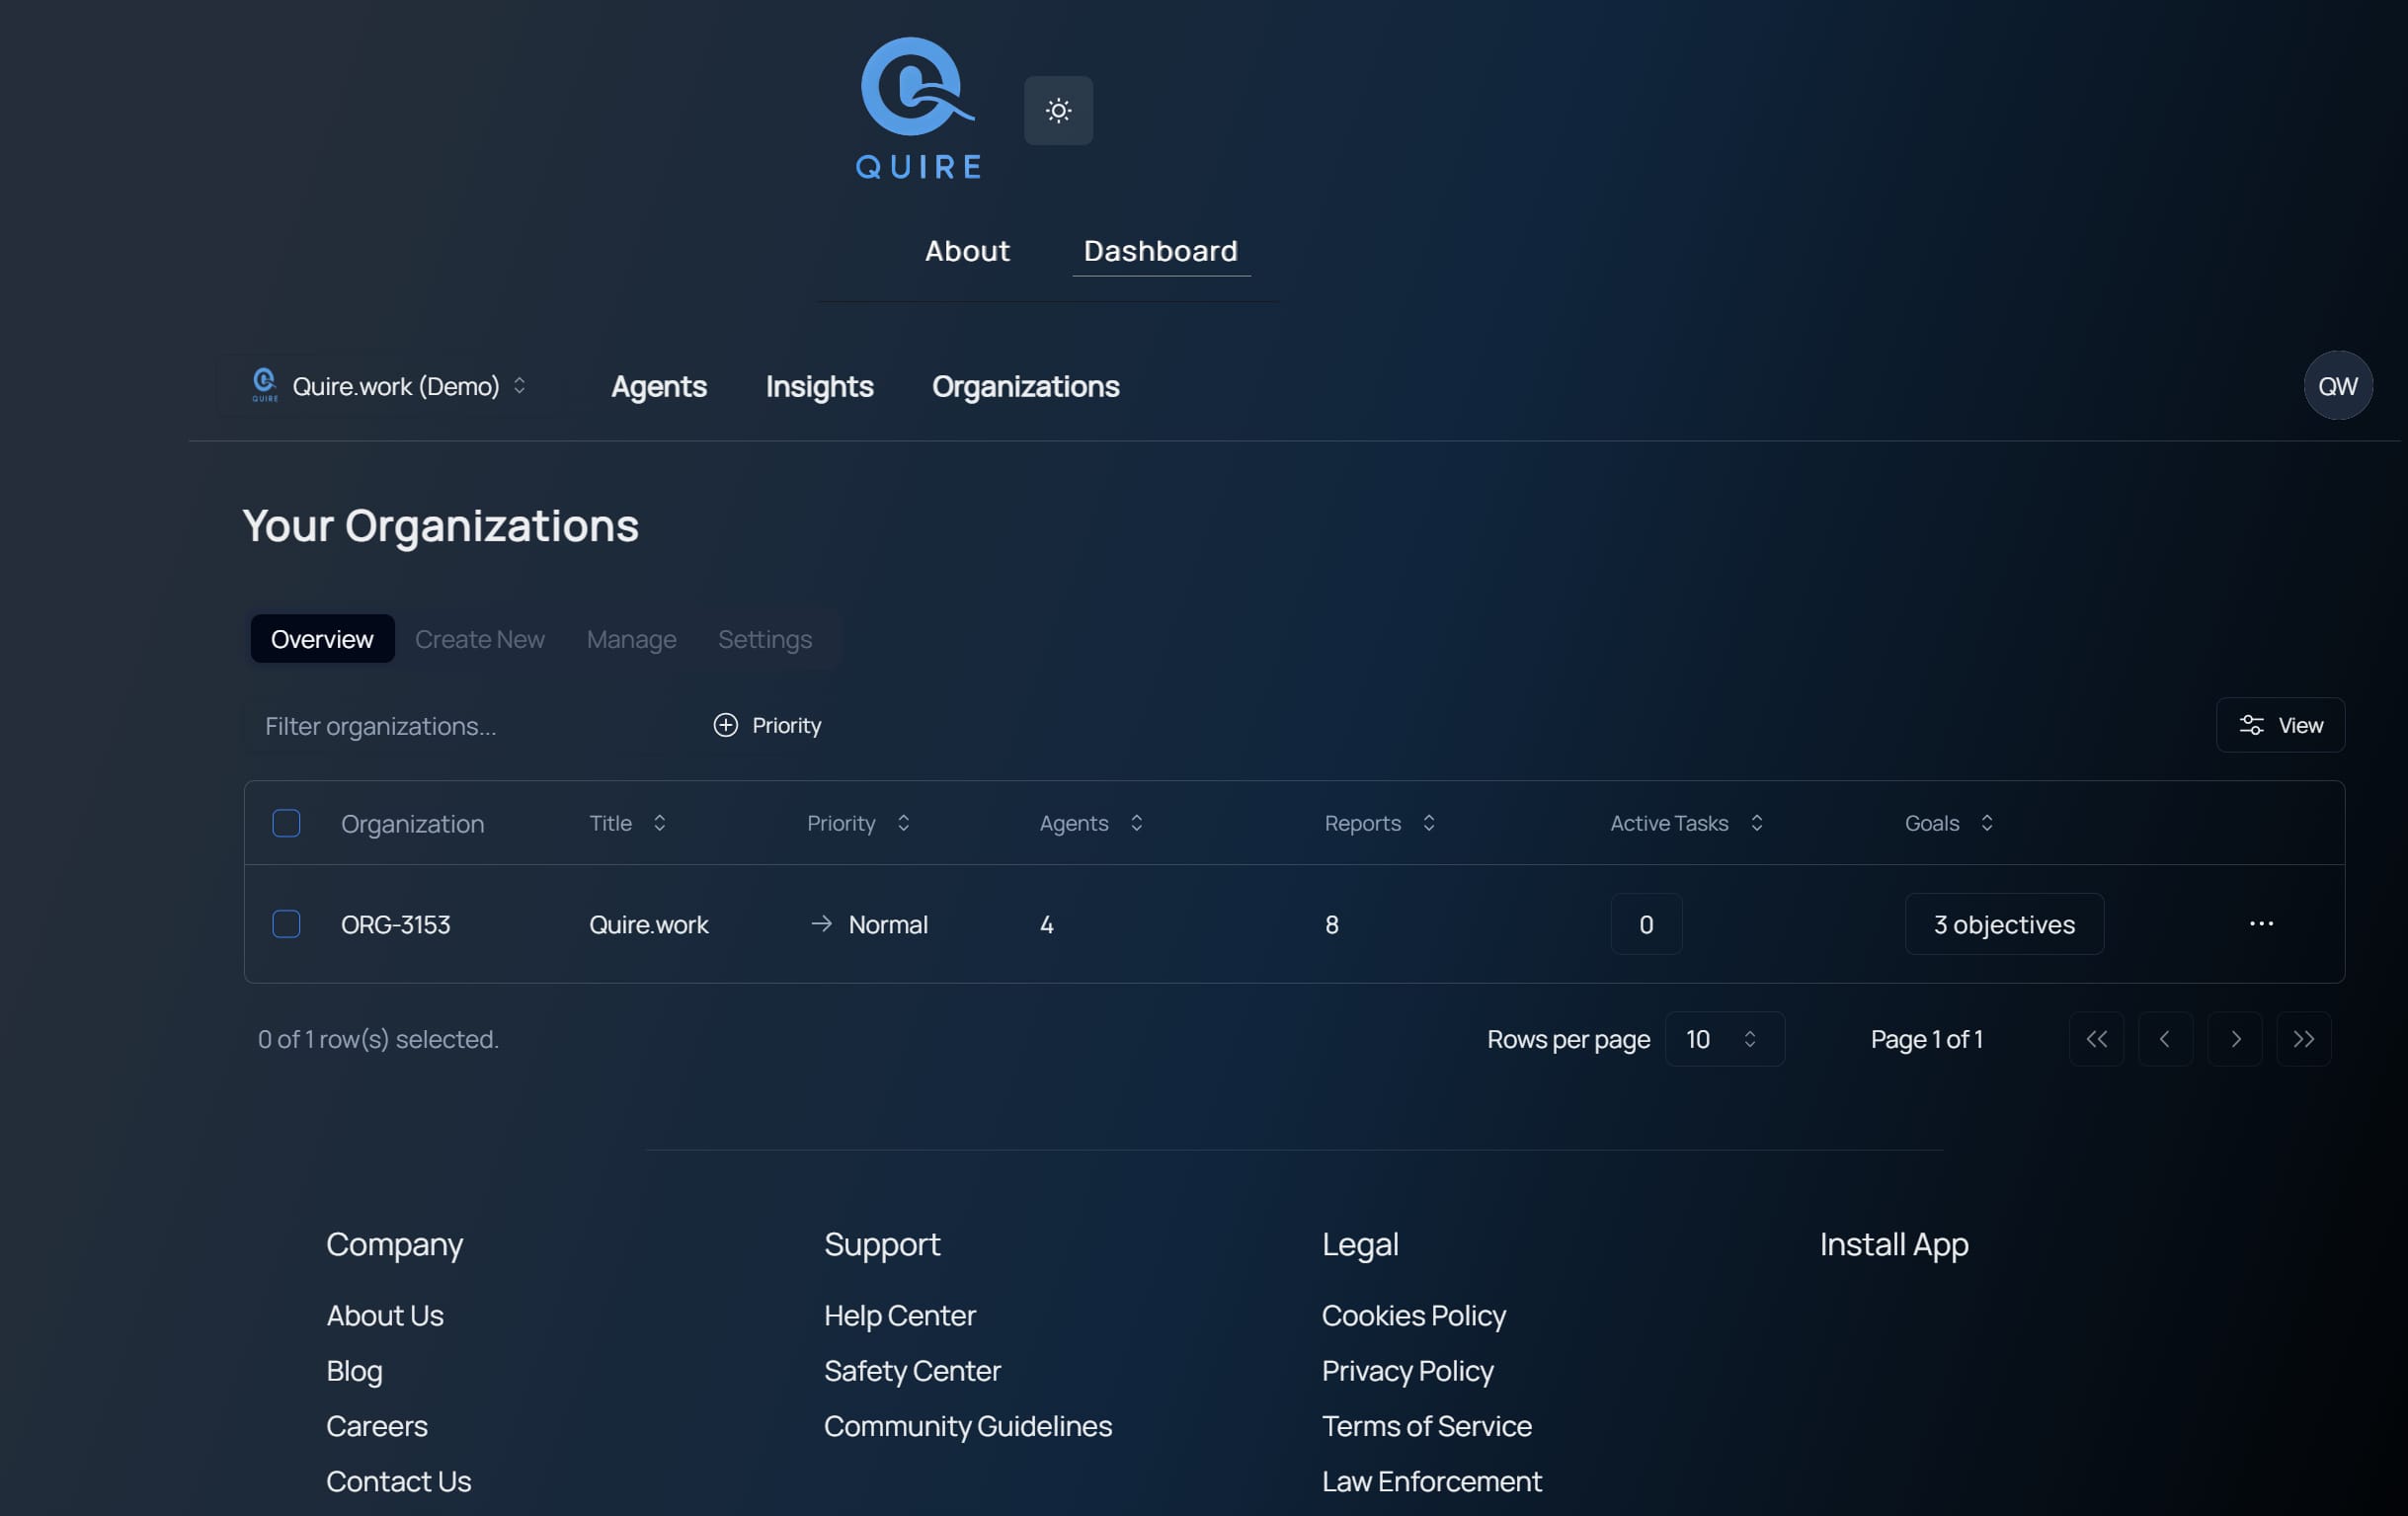
Task: Open row actions ellipsis for ORG-3153
Action: (2261, 923)
